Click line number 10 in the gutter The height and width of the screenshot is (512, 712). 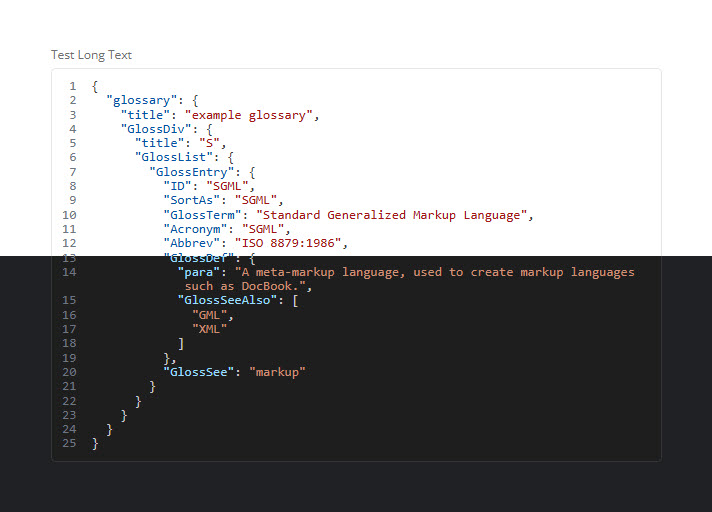pyautogui.click(x=69, y=215)
